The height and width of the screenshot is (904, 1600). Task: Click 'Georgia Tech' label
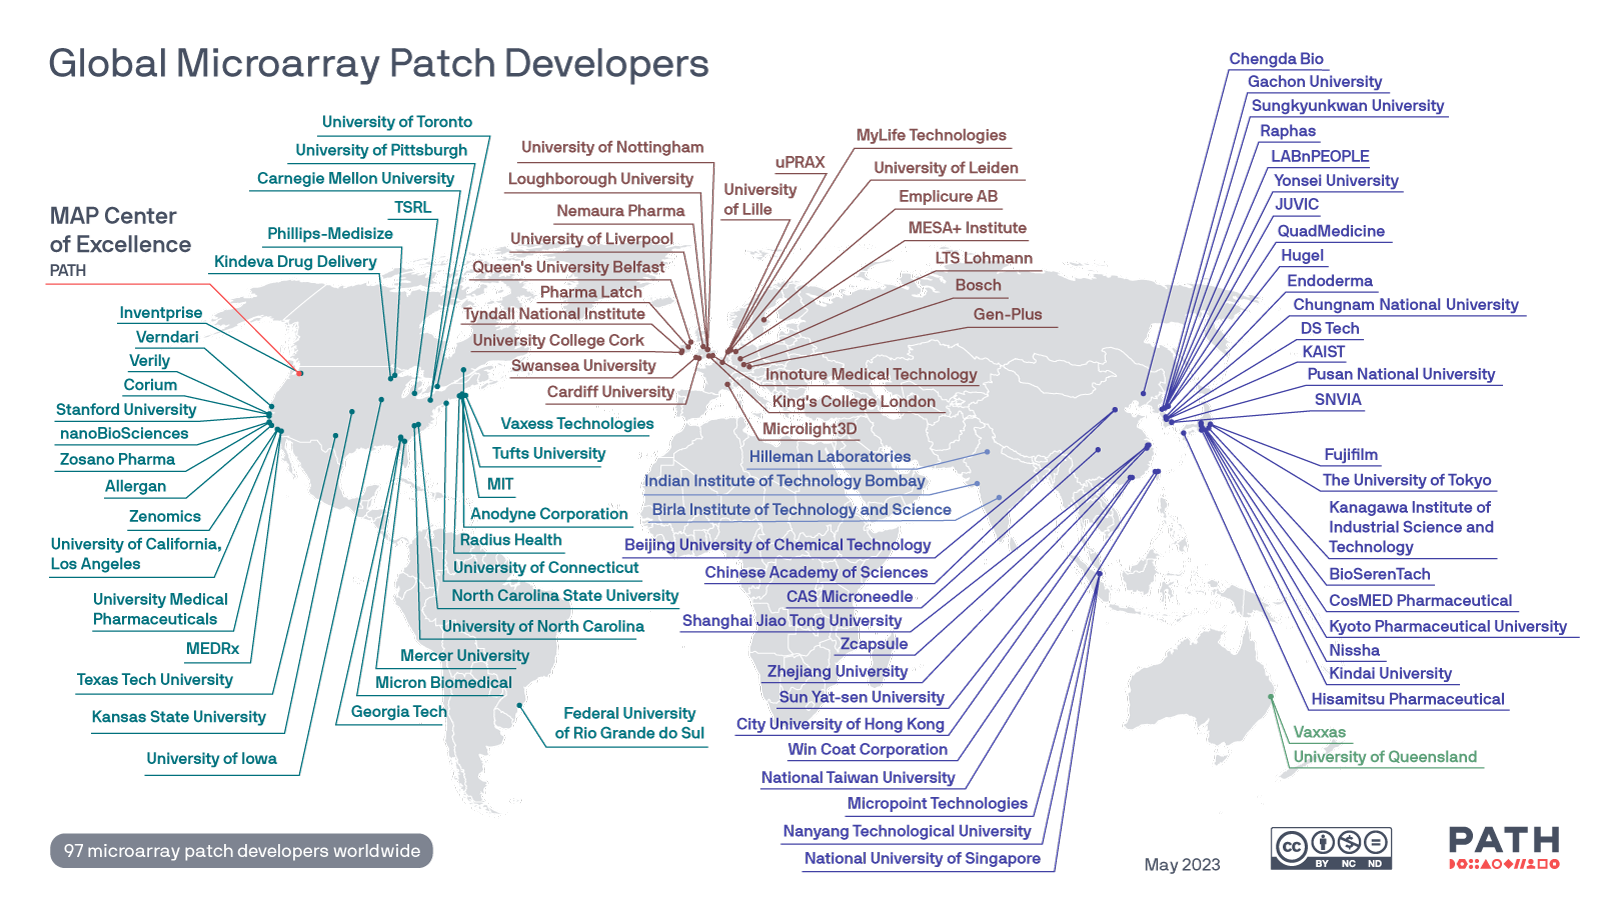coord(399,712)
